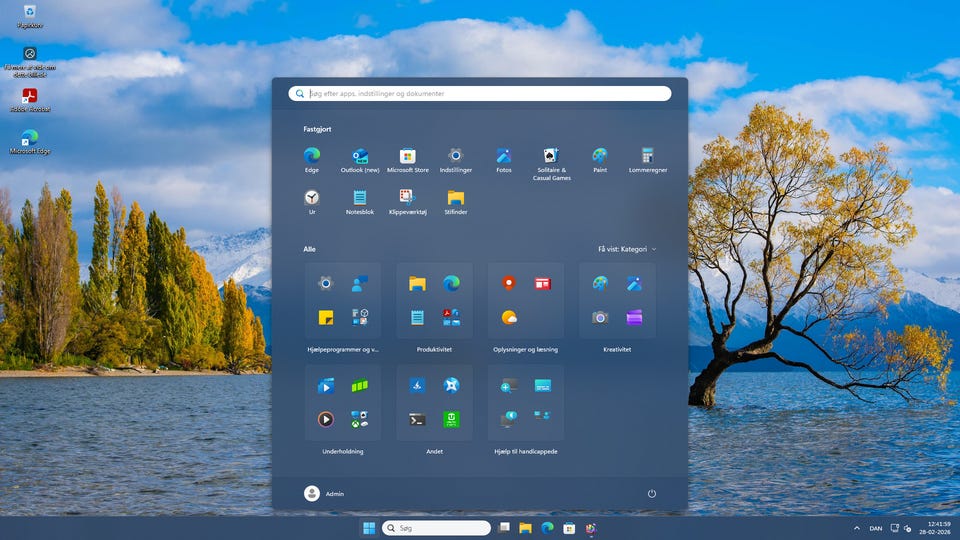The image size is (960, 540).
Task: Open purple Clipchamp icon in Kreativitet group
Action: click(x=634, y=317)
